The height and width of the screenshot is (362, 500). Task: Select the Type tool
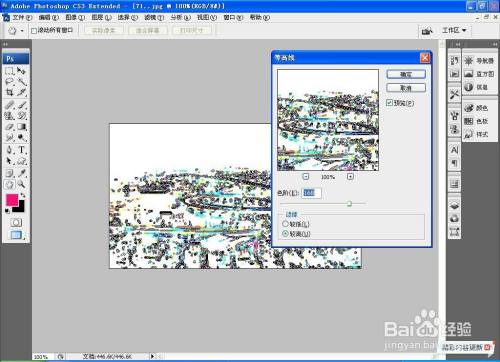click(x=22, y=150)
